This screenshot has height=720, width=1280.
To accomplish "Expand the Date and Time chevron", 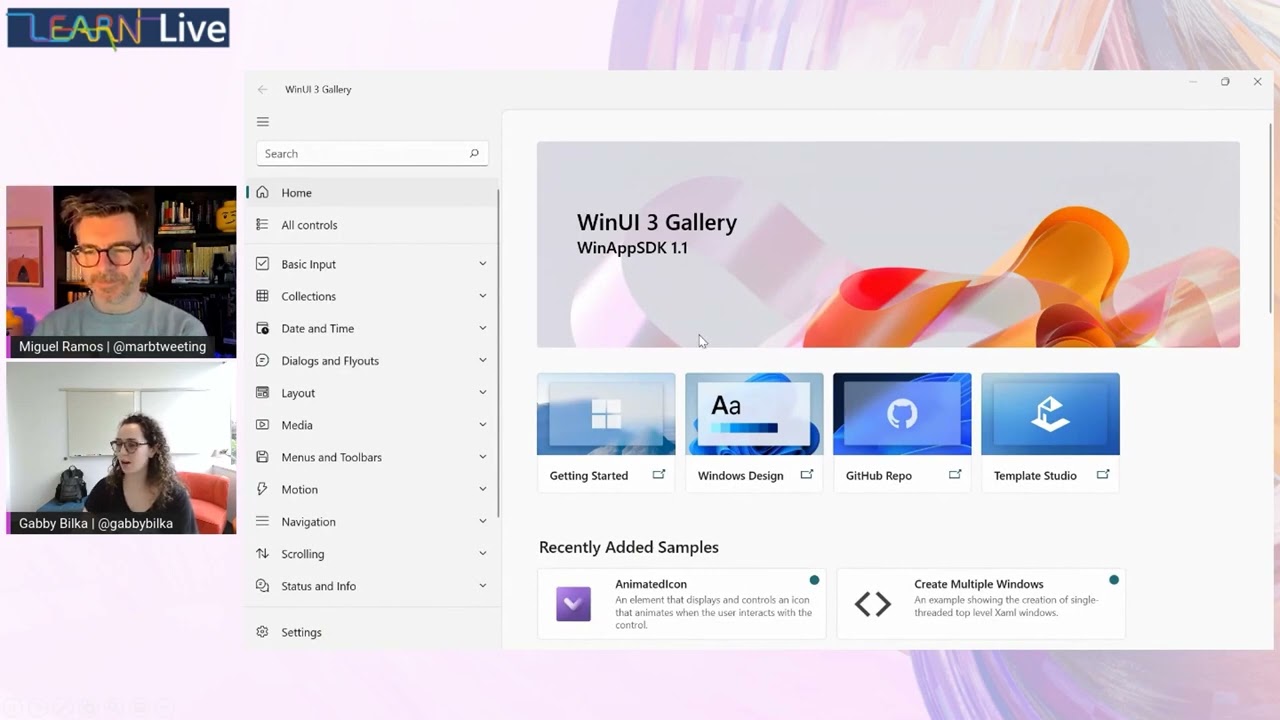I will pos(482,328).
